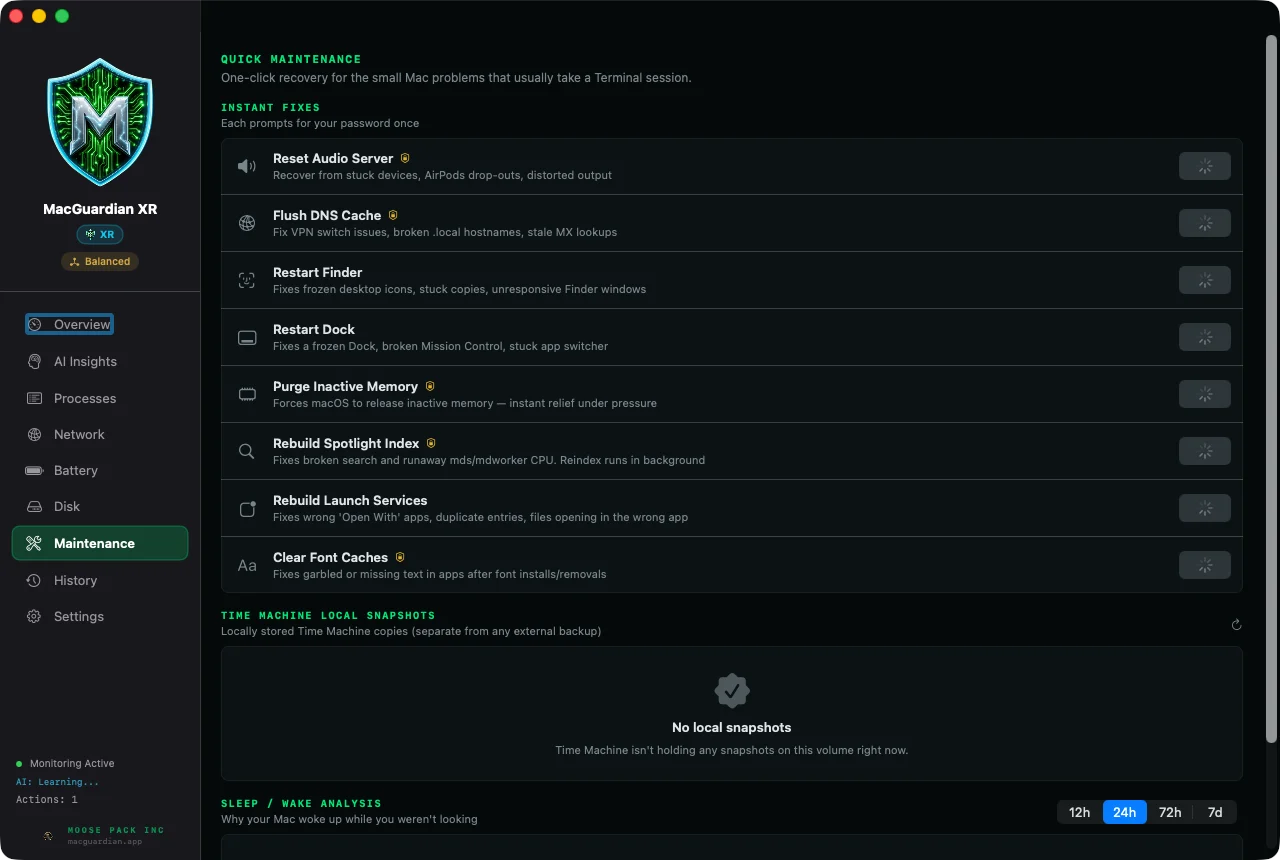Screen dimensions: 1280x860
Task: Switch sleep analysis range to 12h
Action: click(x=1080, y=812)
